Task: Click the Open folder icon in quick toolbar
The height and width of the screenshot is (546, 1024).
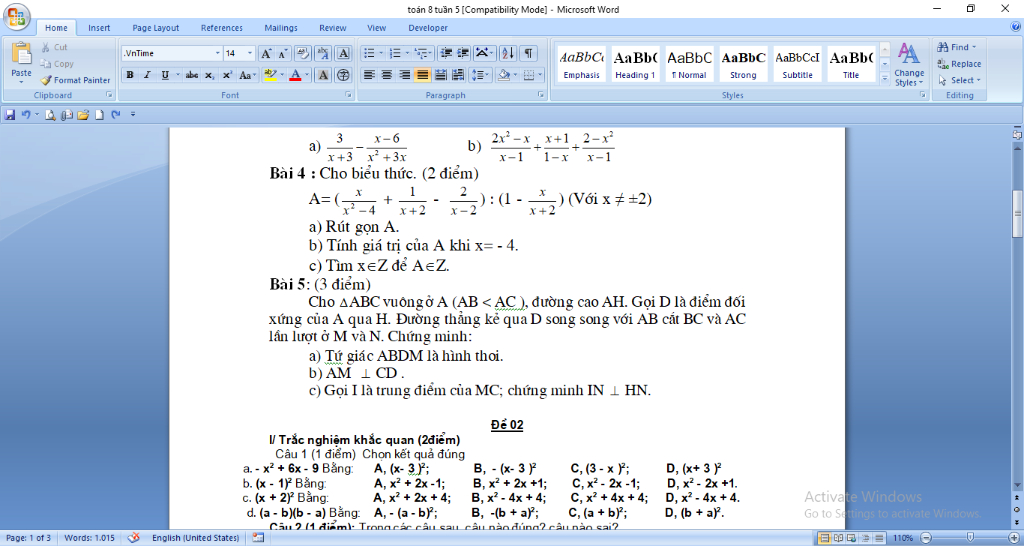Action: click(82, 115)
